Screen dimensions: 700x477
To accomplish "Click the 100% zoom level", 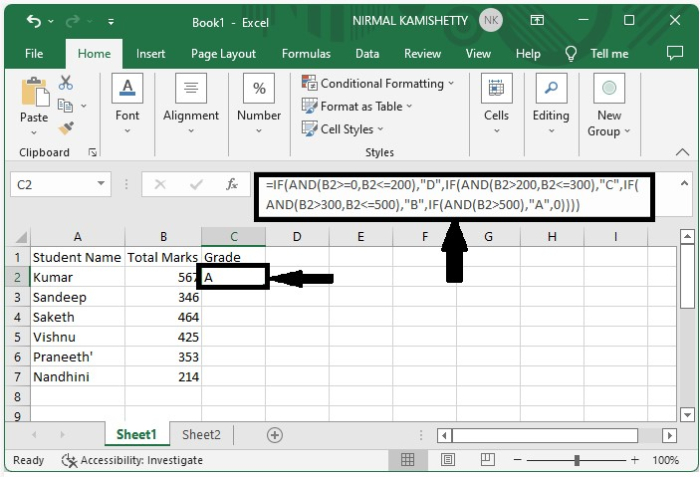I will coord(665,460).
